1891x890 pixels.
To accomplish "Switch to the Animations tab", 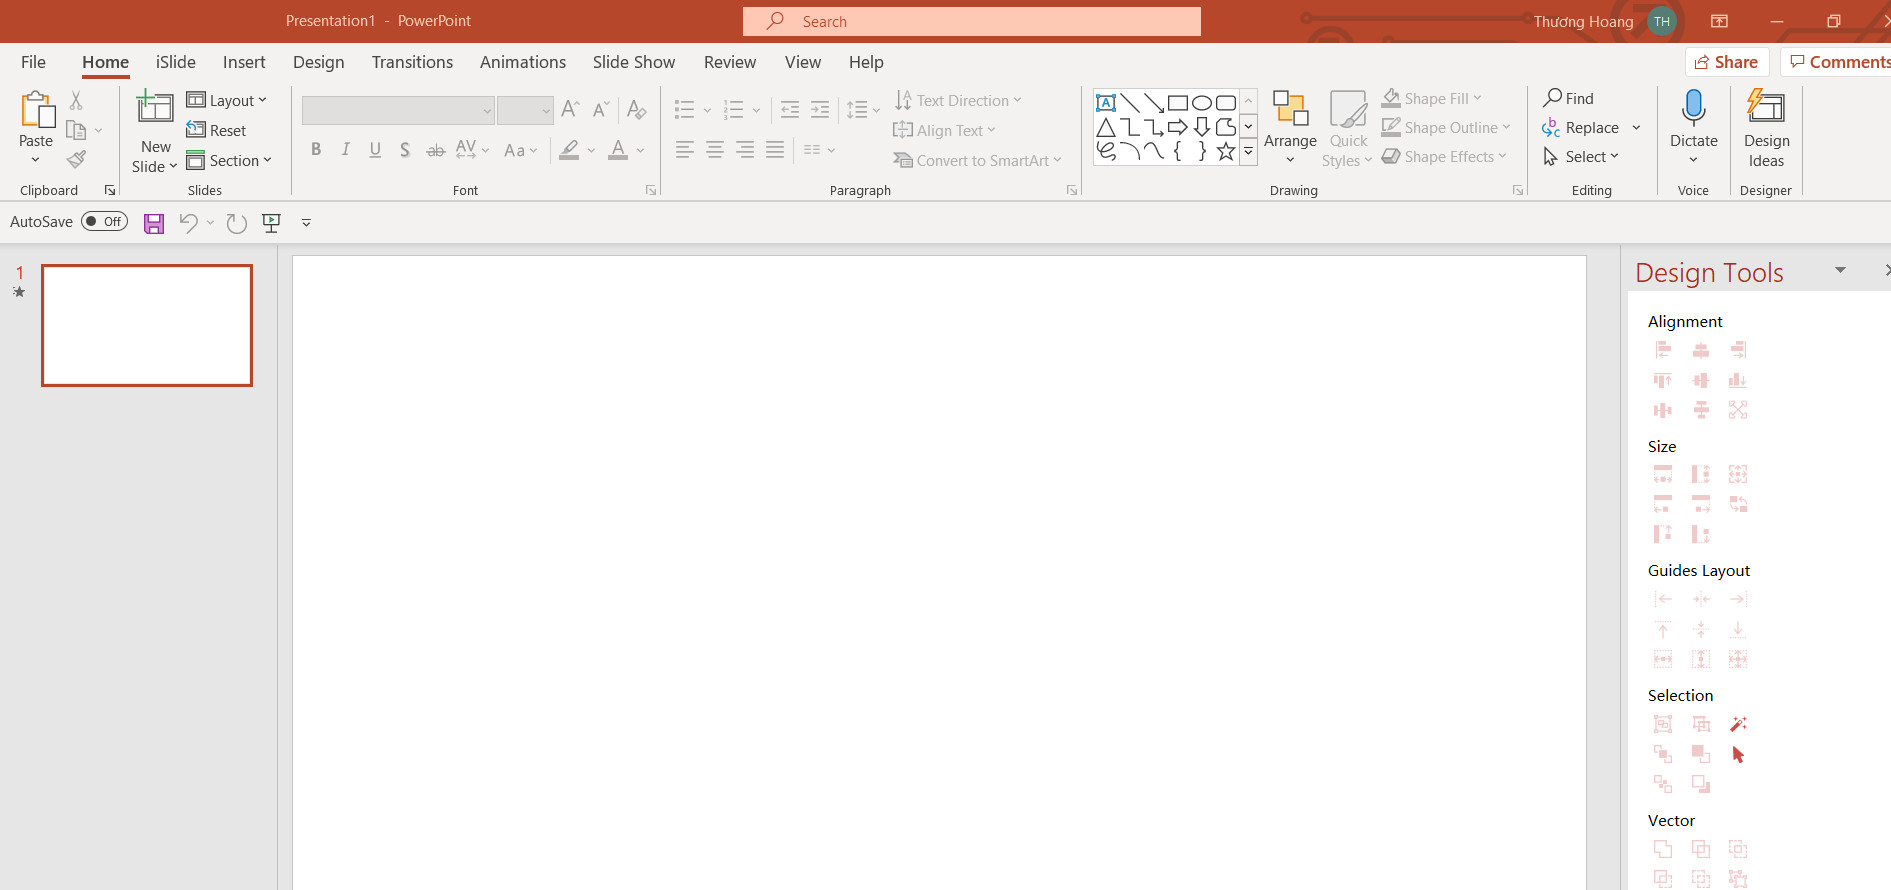I will coord(523,62).
